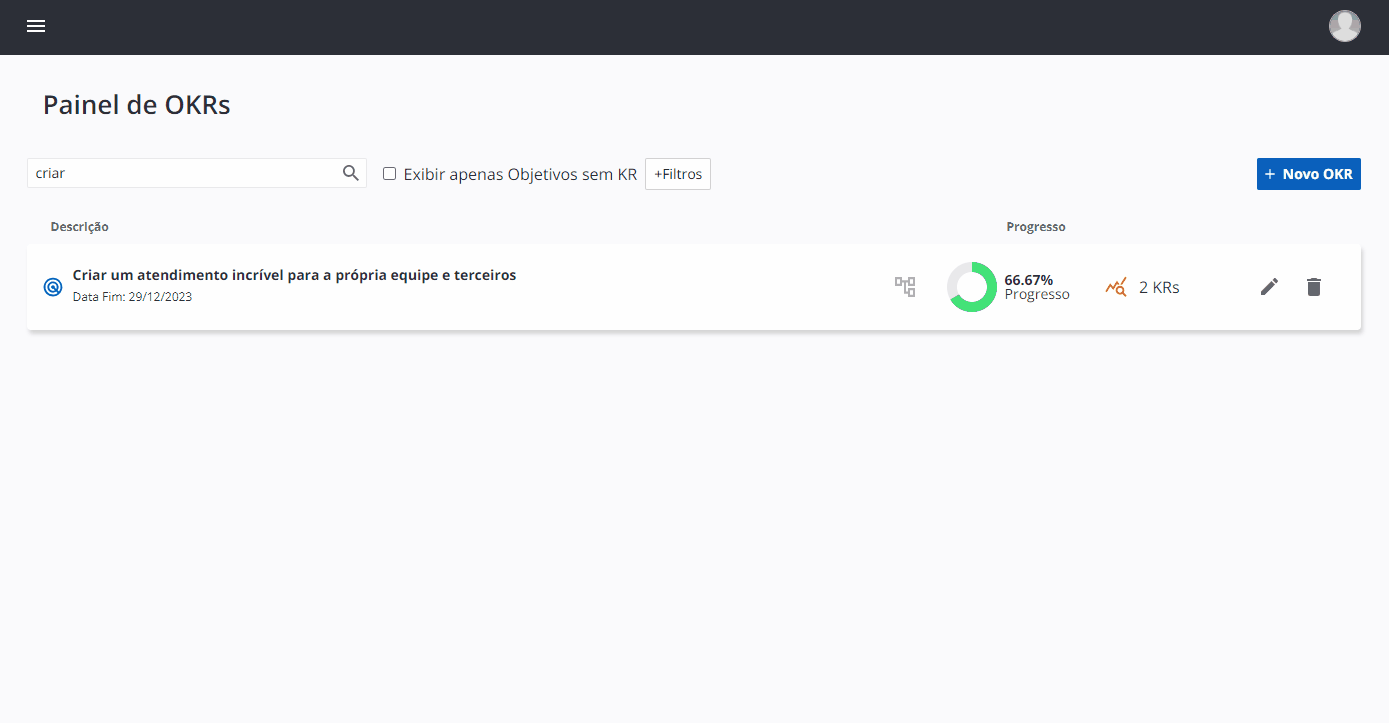The width and height of the screenshot is (1389, 723).
Task: Open the 'Criar um atendimento incrível' objective title
Action: (x=294, y=275)
